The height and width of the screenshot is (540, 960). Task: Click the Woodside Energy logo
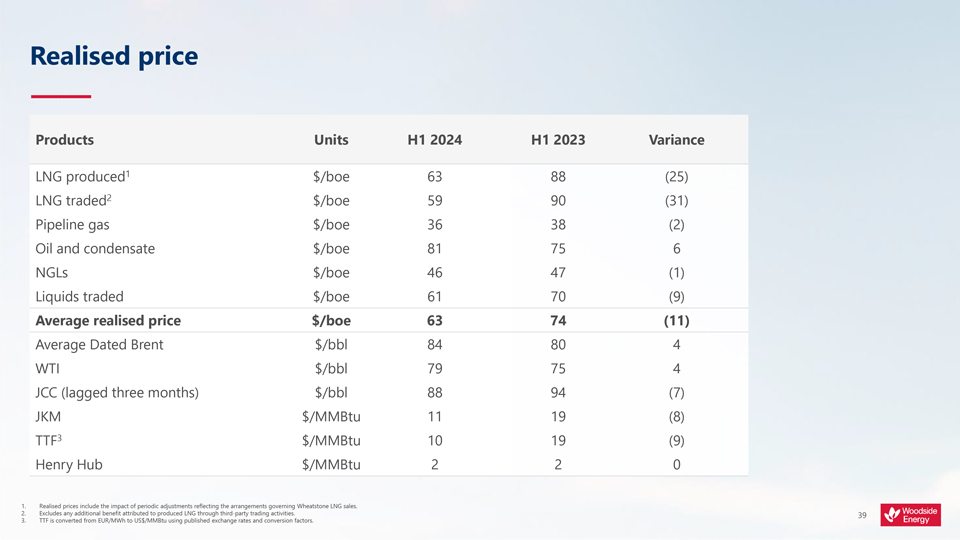[x=910, y=514]
